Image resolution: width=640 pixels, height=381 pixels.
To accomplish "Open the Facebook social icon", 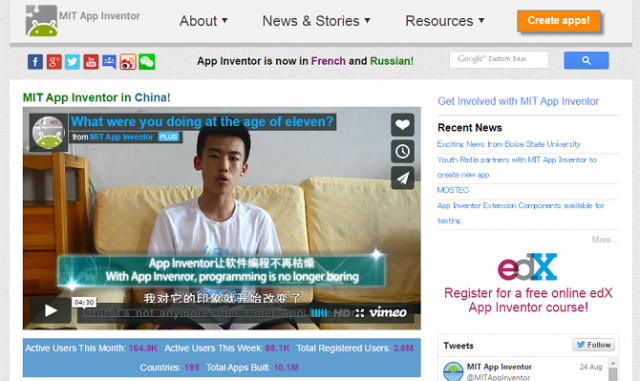I will point(35,62).
